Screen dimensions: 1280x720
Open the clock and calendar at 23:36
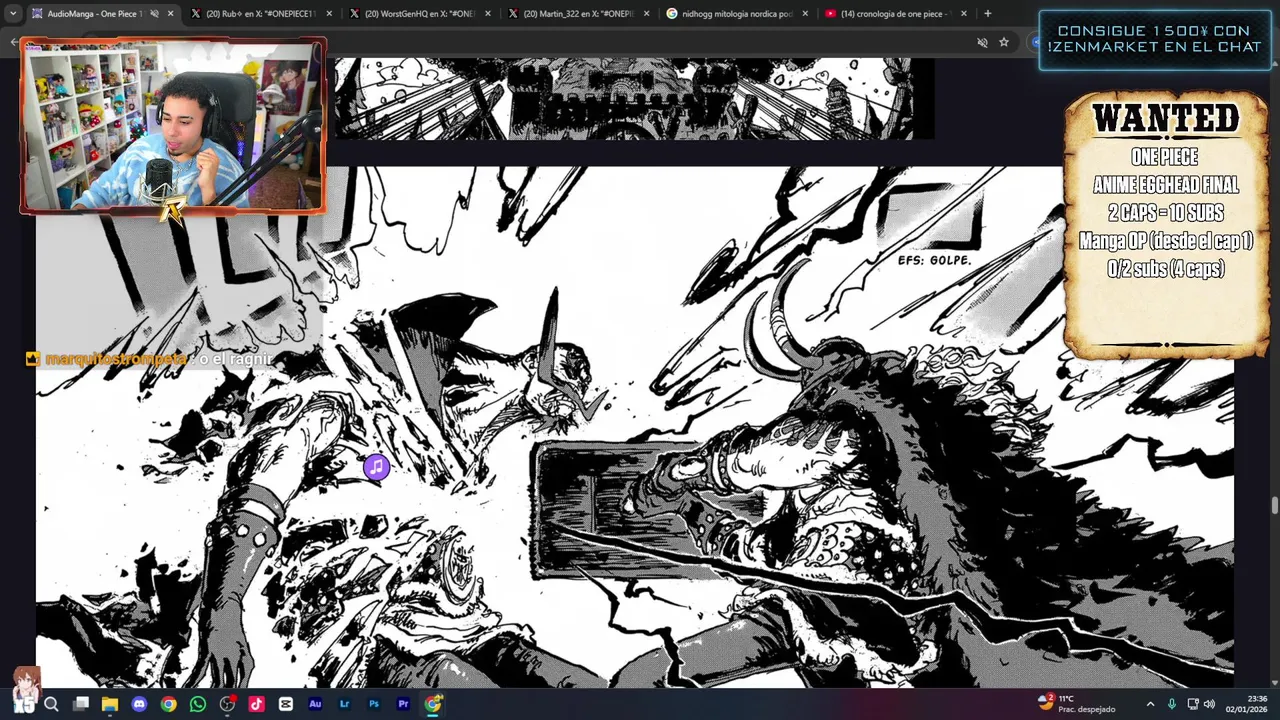1247,704
